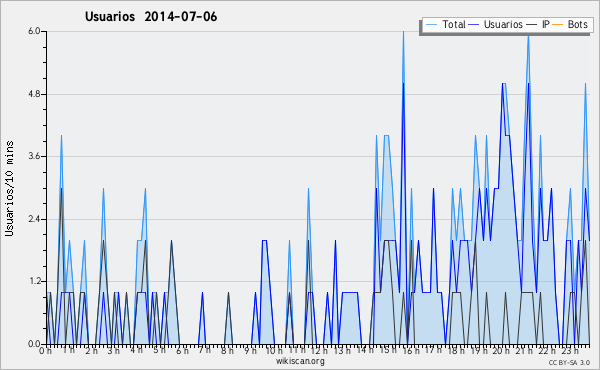Screen dimensions: 600x370
Task: Click the '3 h' x-axis label
Action: (x=114, y=350)
